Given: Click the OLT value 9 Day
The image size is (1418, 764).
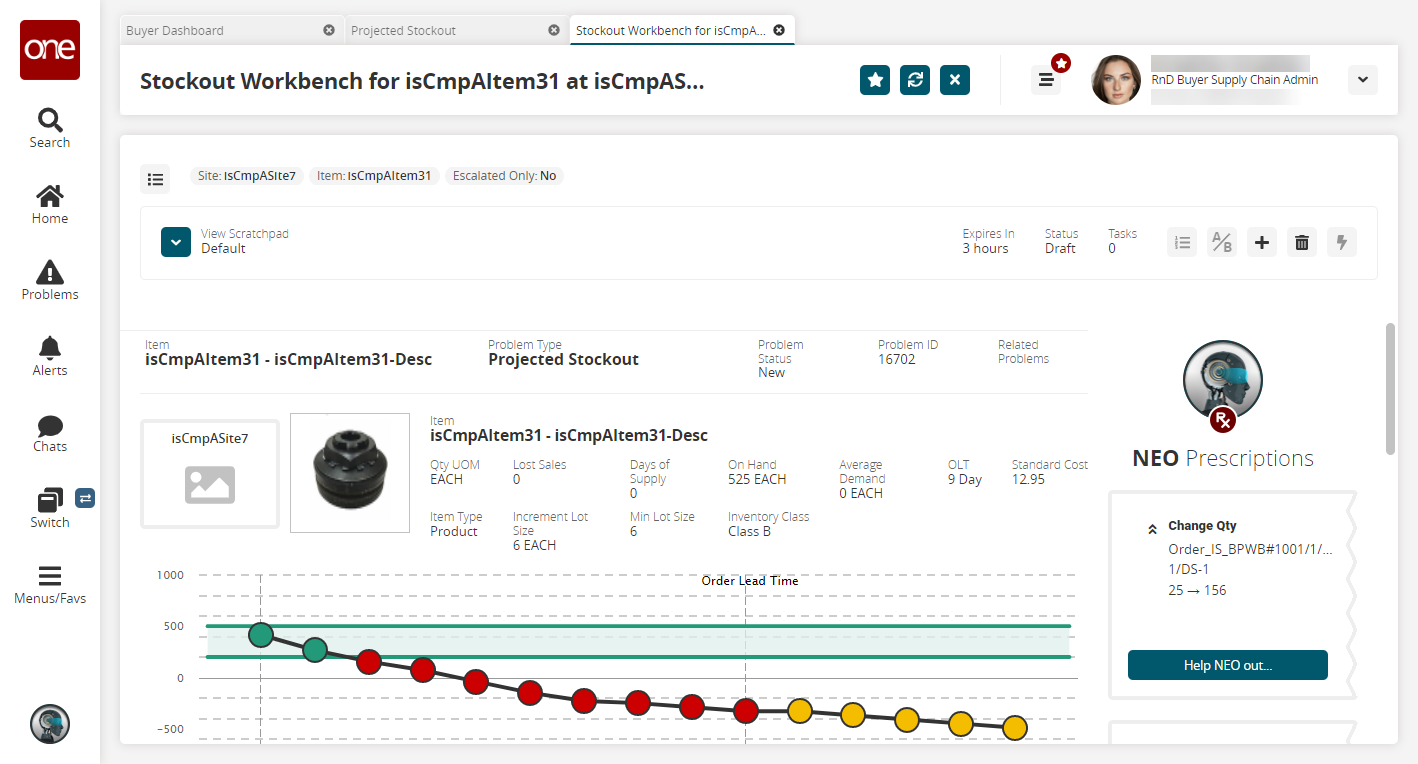Looking at the screenshot, I should 965,479.
